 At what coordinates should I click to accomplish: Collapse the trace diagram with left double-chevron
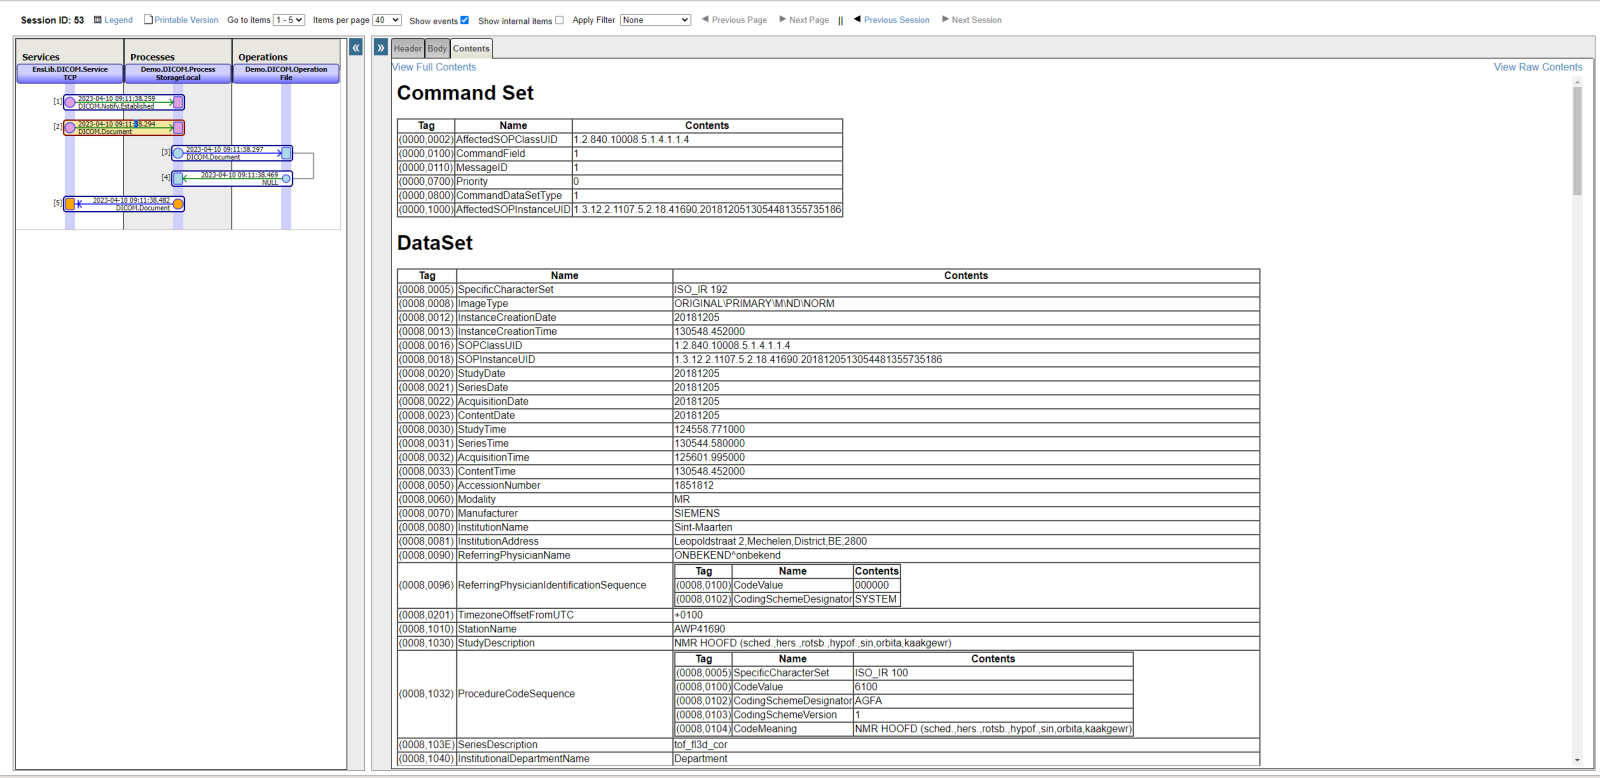click(x=356, y=47)
